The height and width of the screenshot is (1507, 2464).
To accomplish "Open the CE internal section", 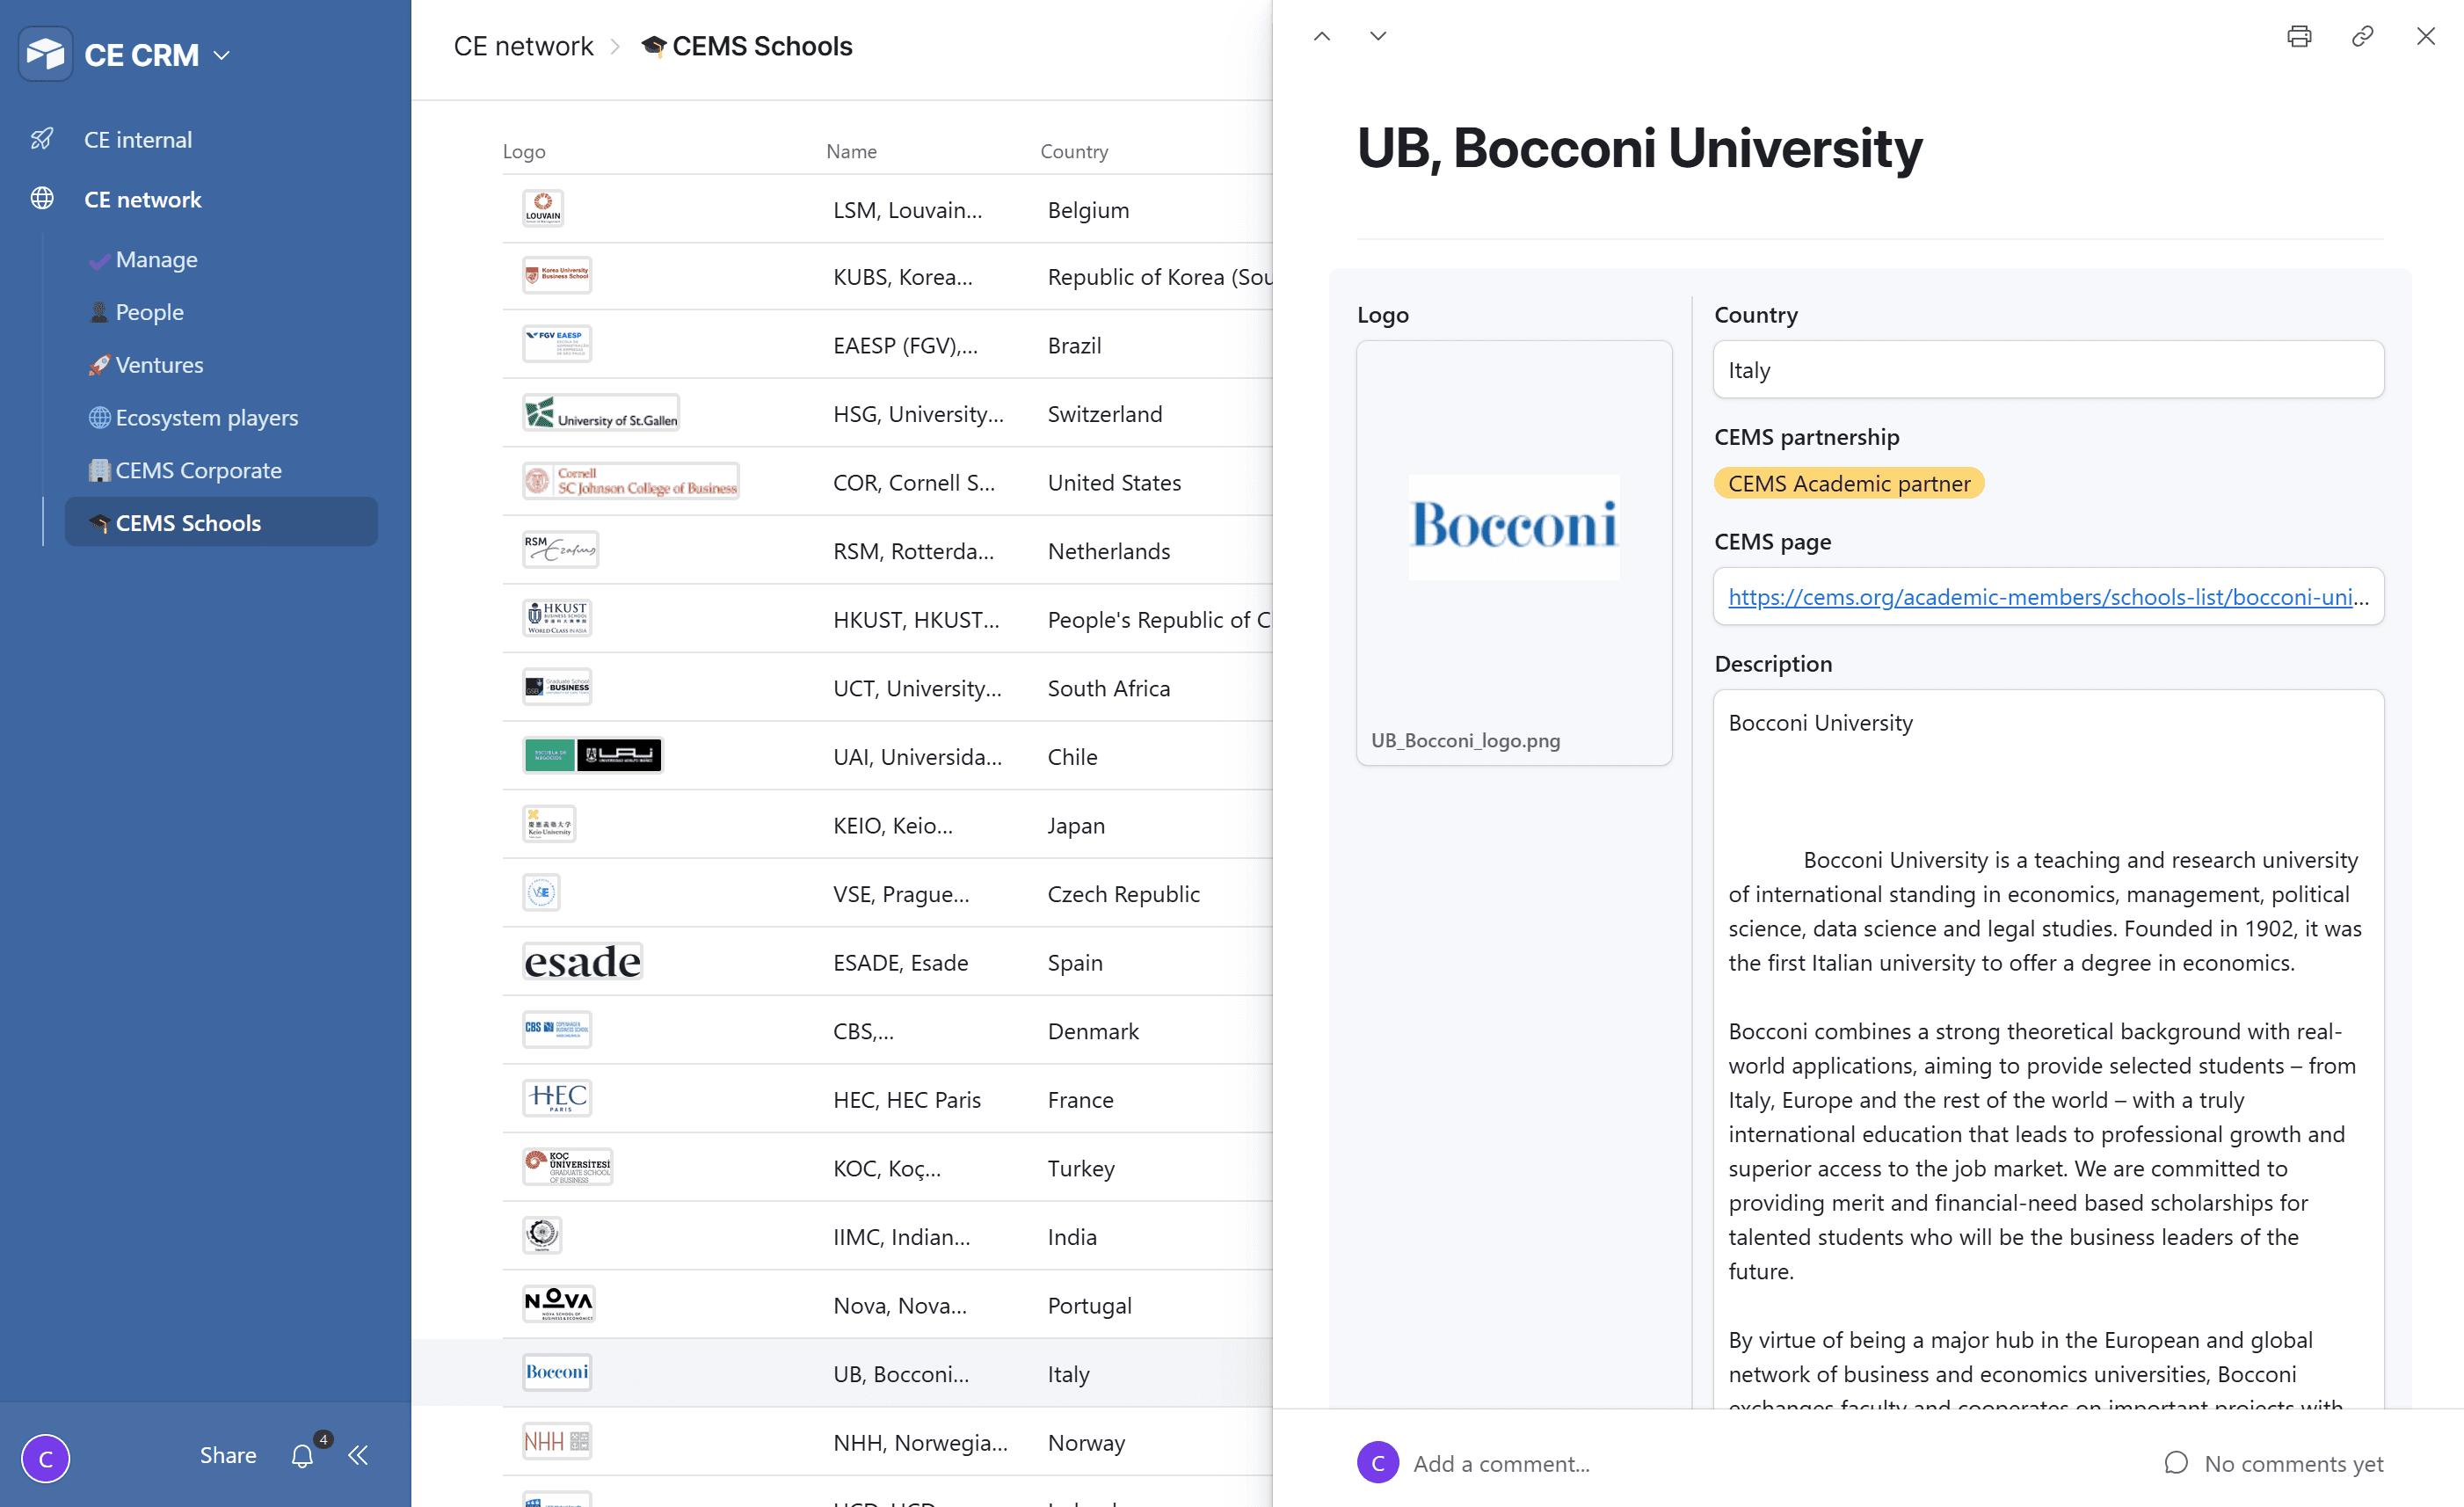I will click(138, 139).
